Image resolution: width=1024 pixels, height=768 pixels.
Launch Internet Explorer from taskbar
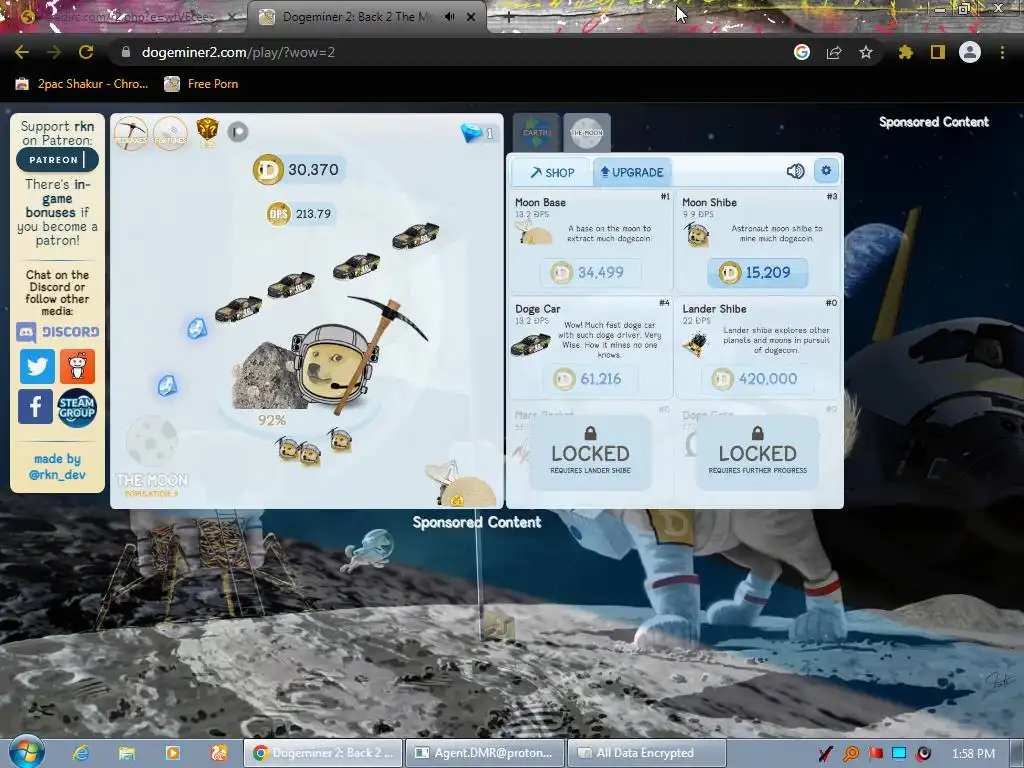click(81, 753)
